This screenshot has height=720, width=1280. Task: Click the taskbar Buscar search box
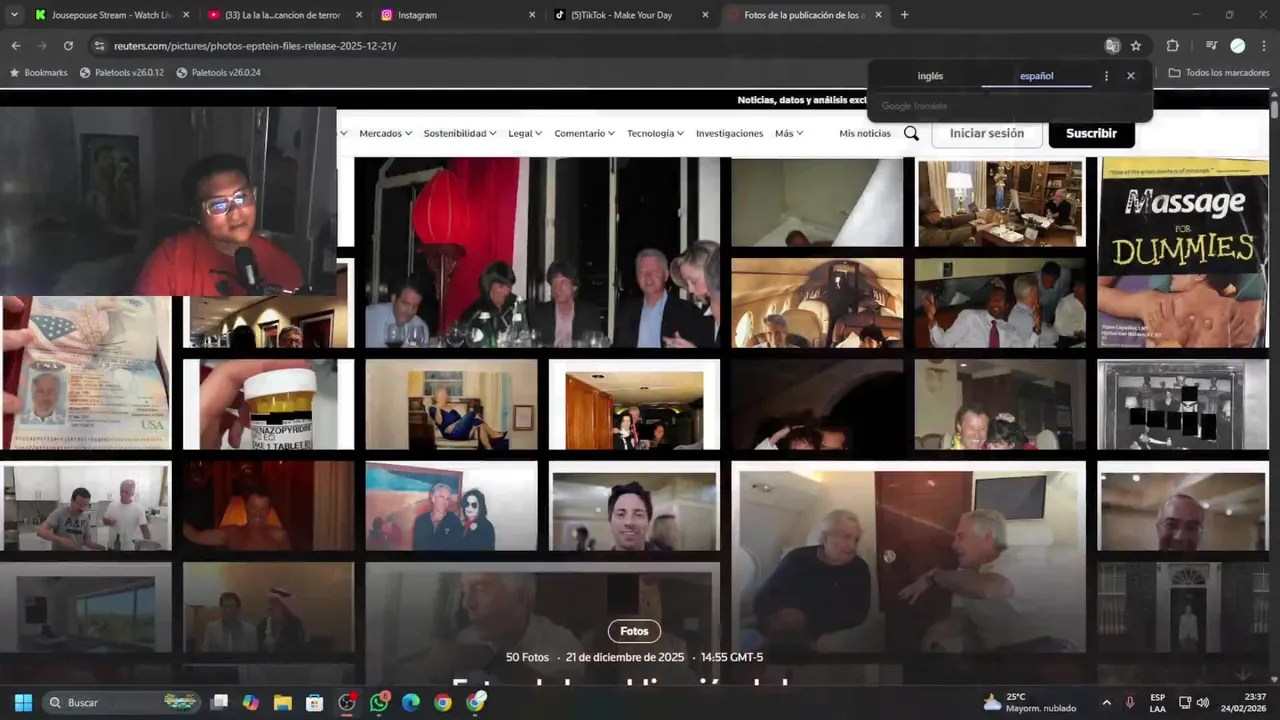tap(121, 702)
